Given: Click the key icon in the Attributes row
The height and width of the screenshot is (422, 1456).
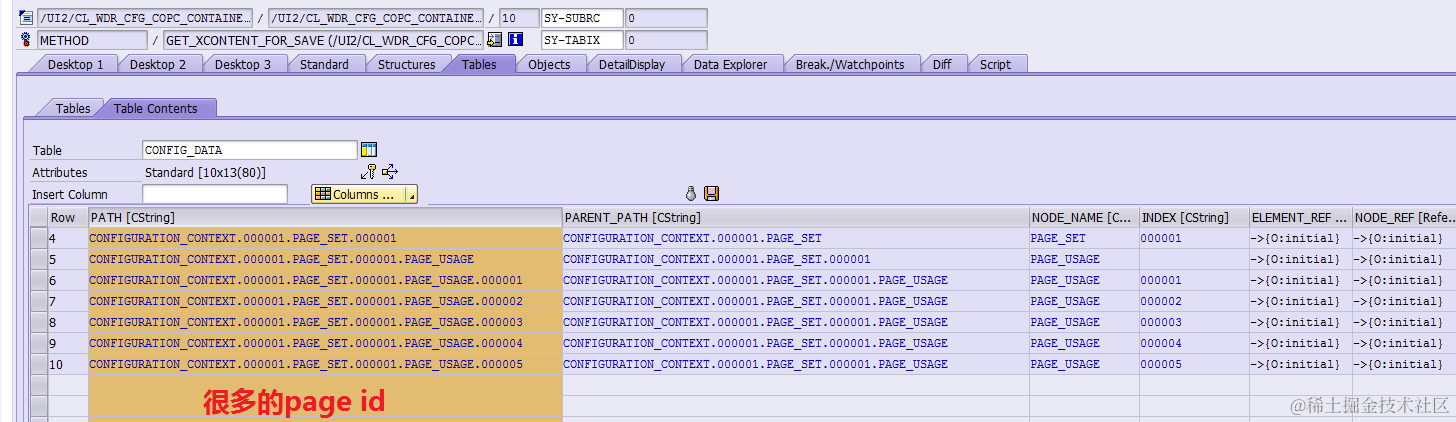Looking at the screenshot, I should click(x=369, y=172).
